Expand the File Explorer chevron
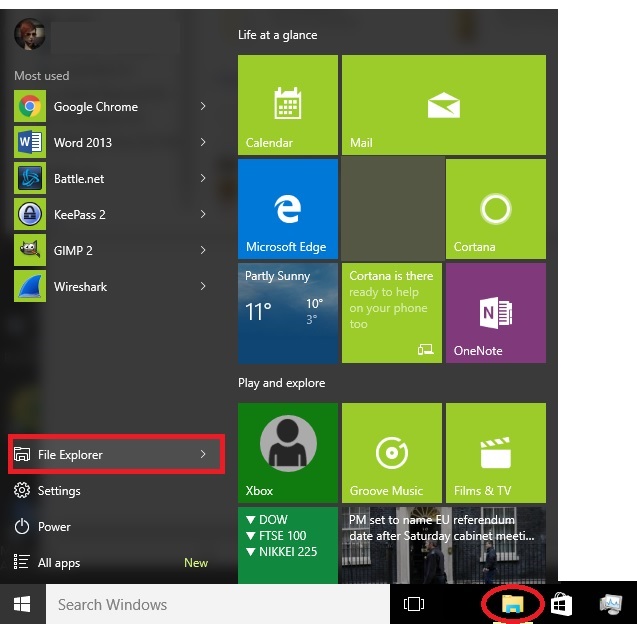 click(x=203, y=454)
